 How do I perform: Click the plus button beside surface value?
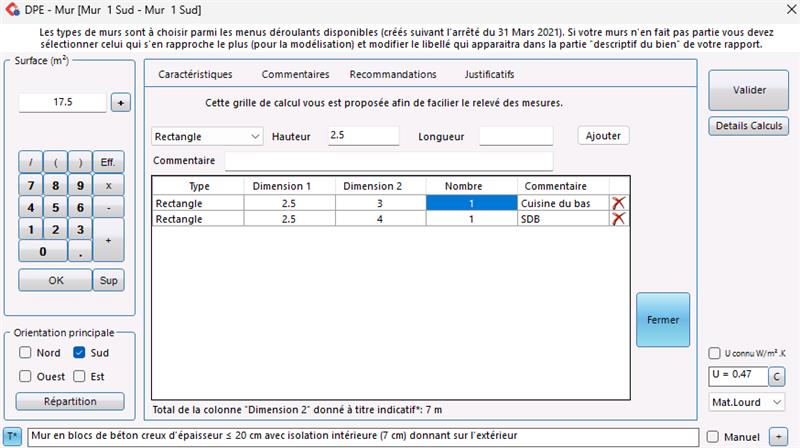click(x=120, y=102)
